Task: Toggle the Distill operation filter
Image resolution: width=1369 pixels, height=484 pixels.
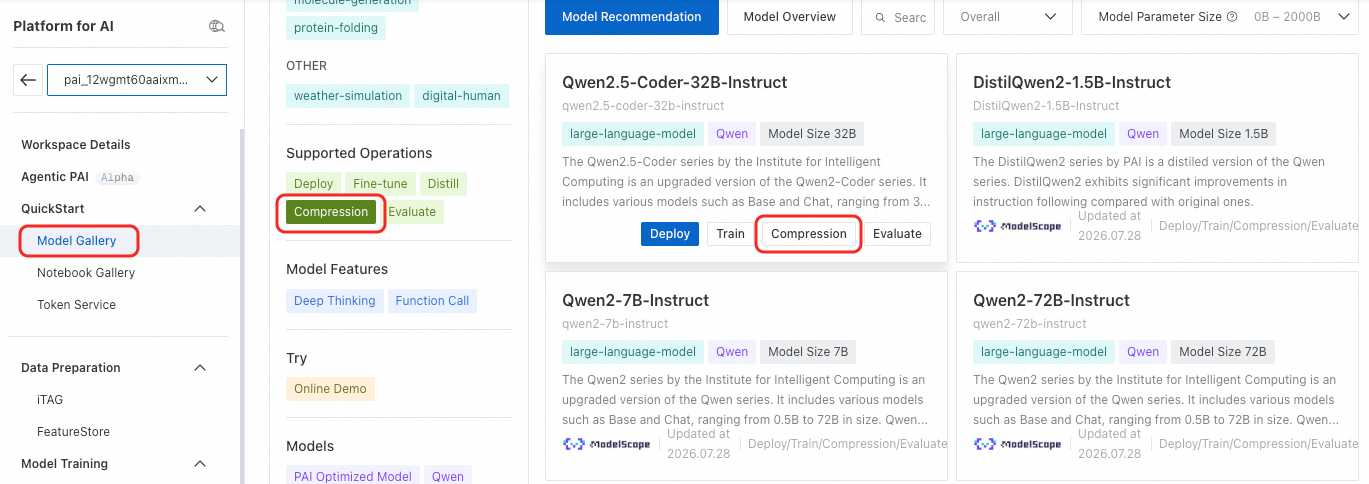Action: click(x=443, y=184)
